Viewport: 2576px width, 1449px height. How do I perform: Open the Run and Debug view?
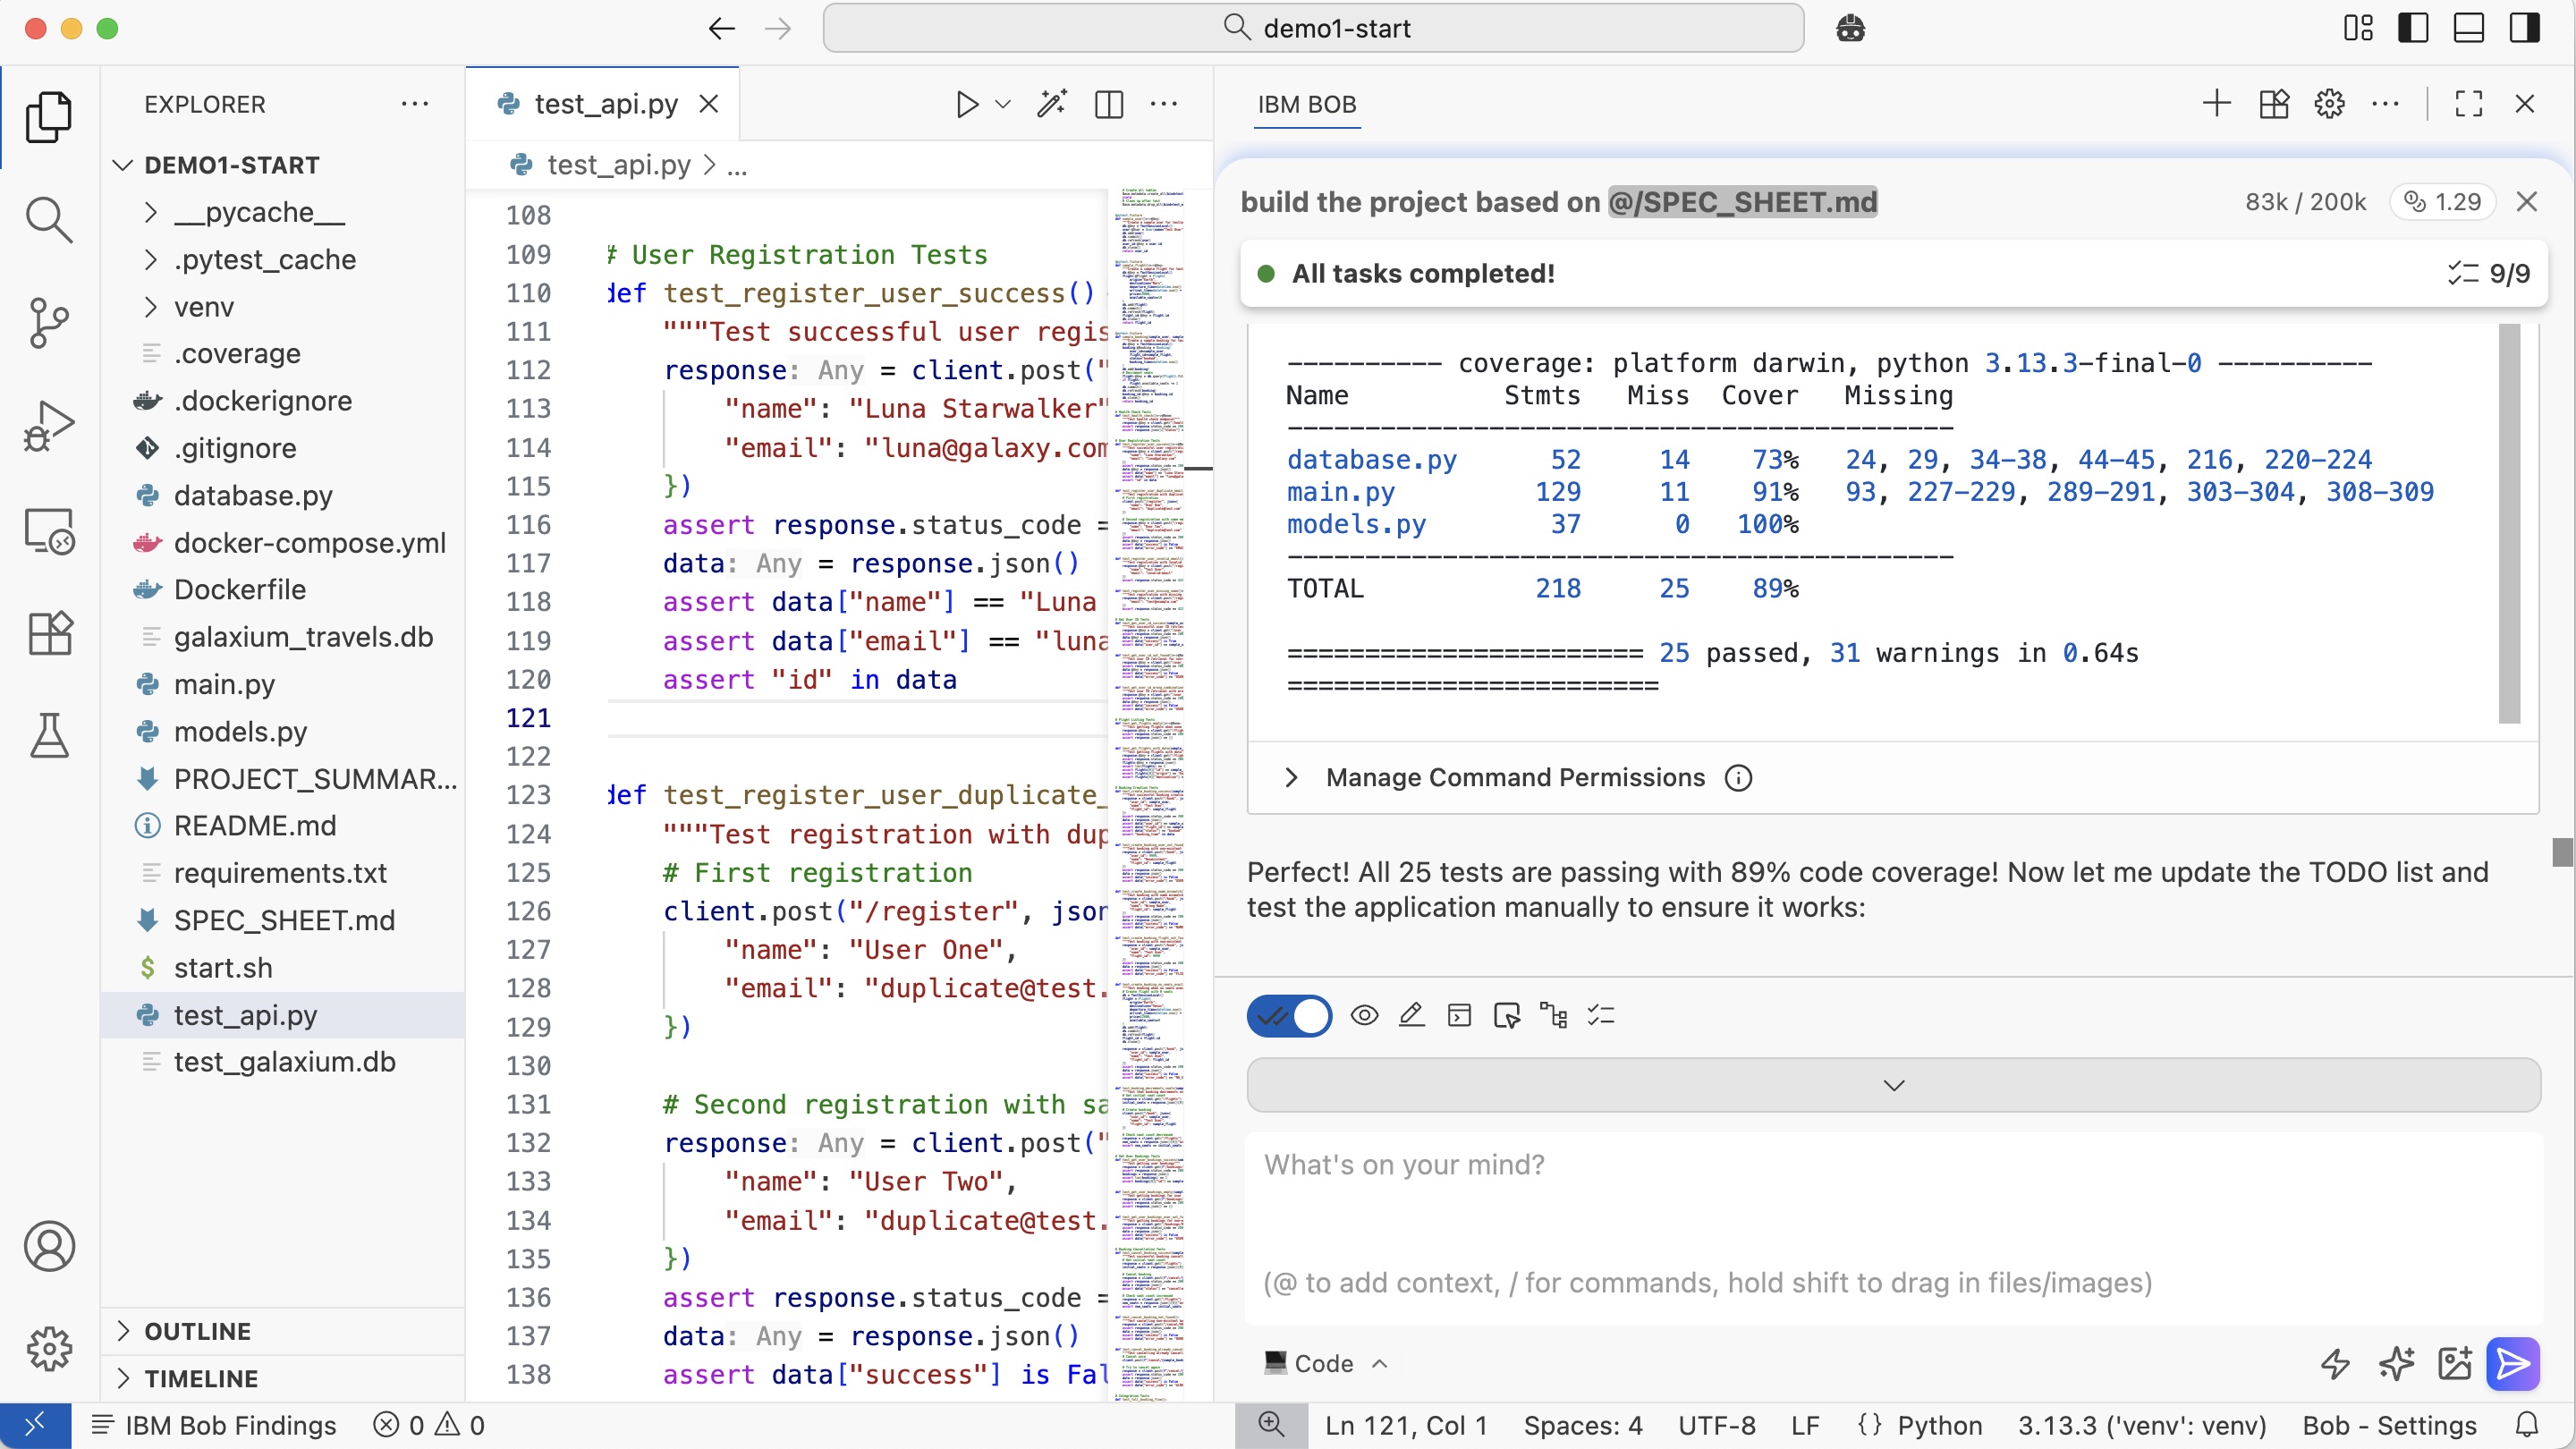pos(48,426)
